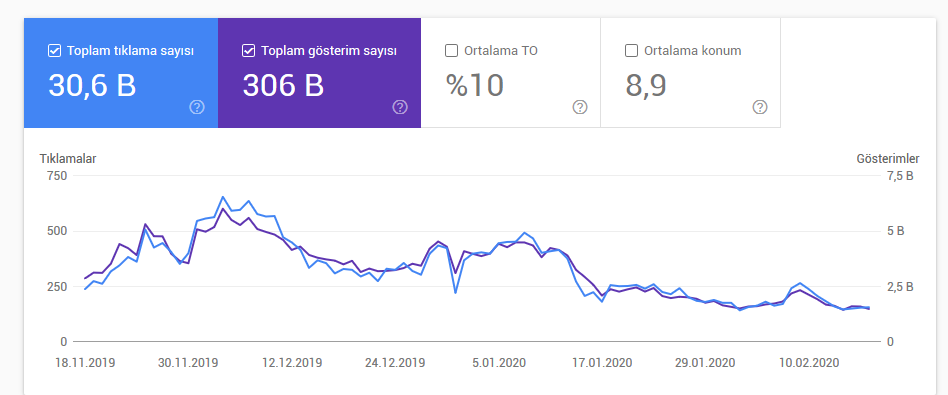Click the 24.12.2019 date label on axis
This screenshot has height=395, width=948.
tap(395, 363)
